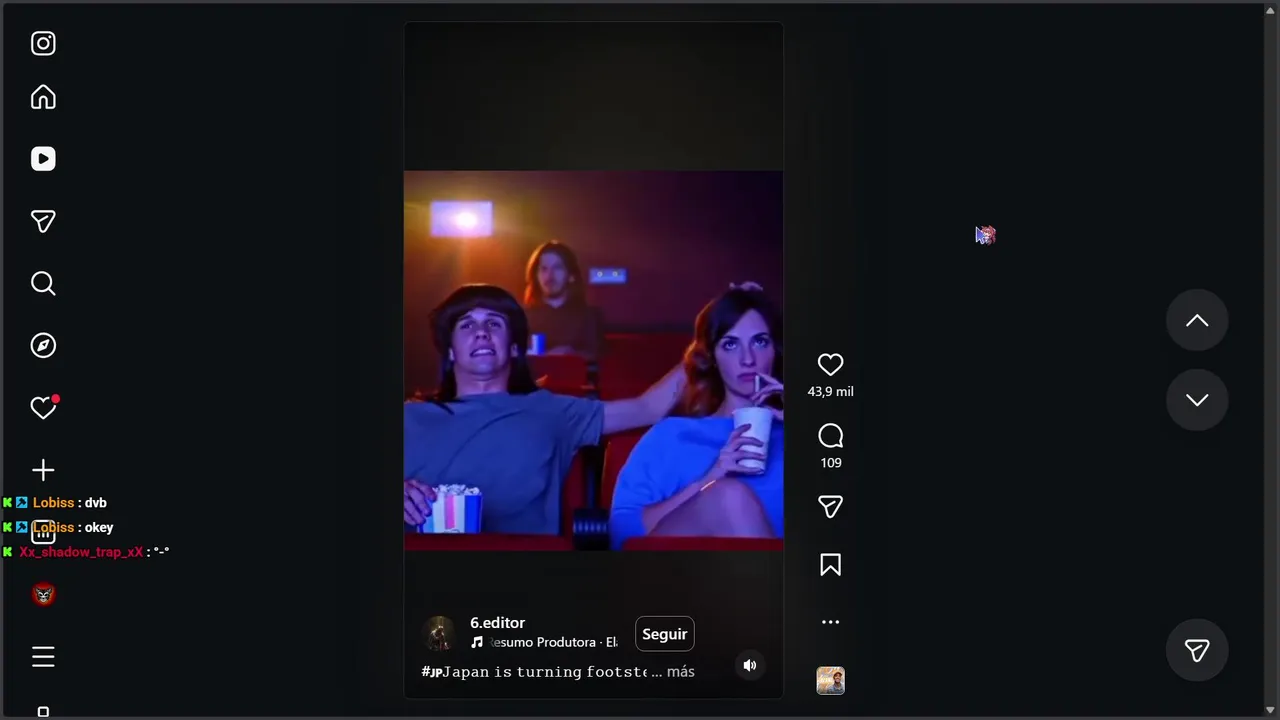Click the reel video to pause
The height and width of the screenshot is (720, 1280).
(x=593, y=360)
